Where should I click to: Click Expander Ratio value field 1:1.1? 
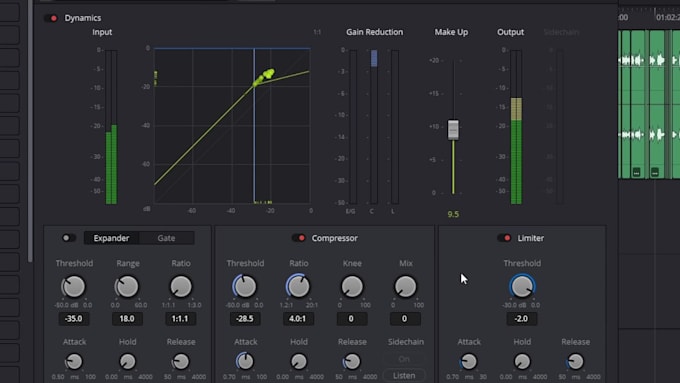pyautogui.click(x=180, y=319)
